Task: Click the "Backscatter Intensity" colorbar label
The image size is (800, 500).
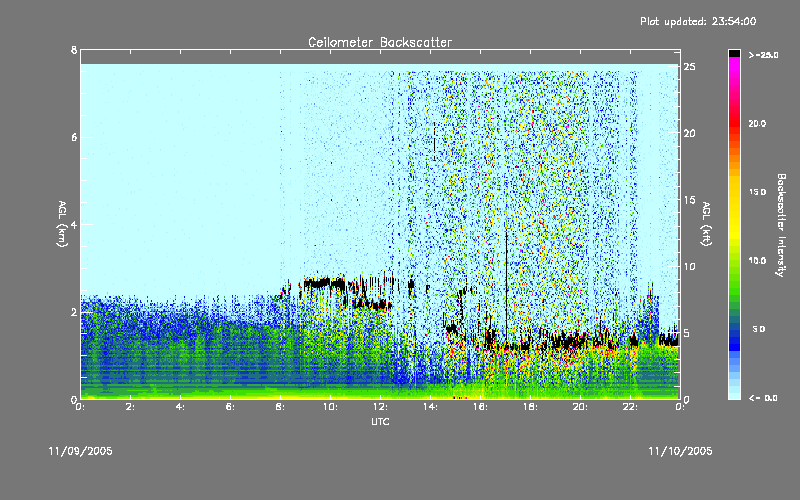Action: coord(781,225)
